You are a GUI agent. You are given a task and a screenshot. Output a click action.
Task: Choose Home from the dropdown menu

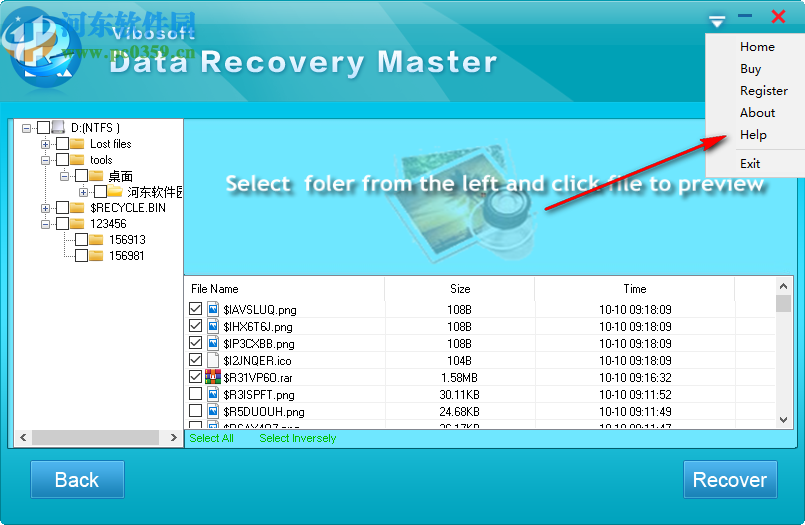coord(757,47)
